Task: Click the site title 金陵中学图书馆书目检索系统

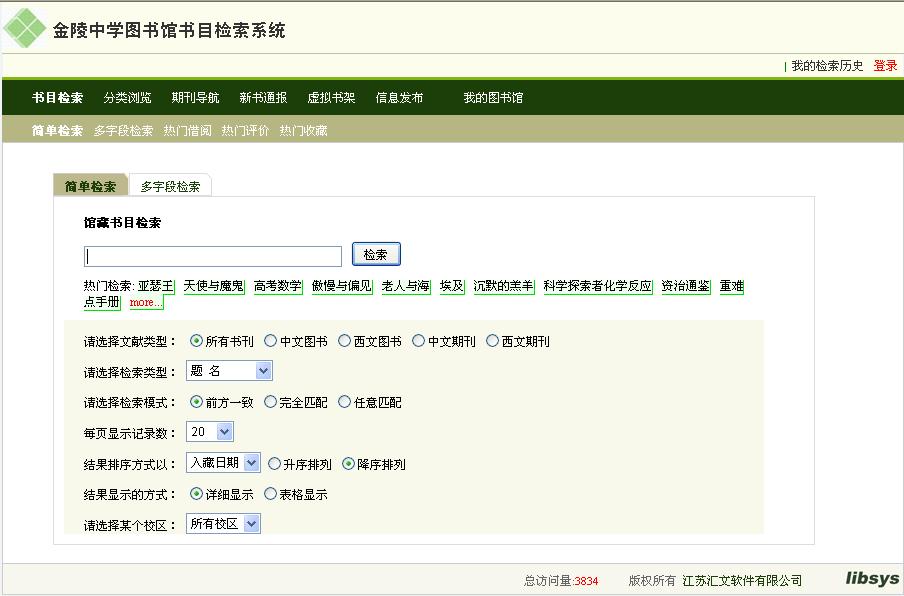Action: tap(169, 30)
